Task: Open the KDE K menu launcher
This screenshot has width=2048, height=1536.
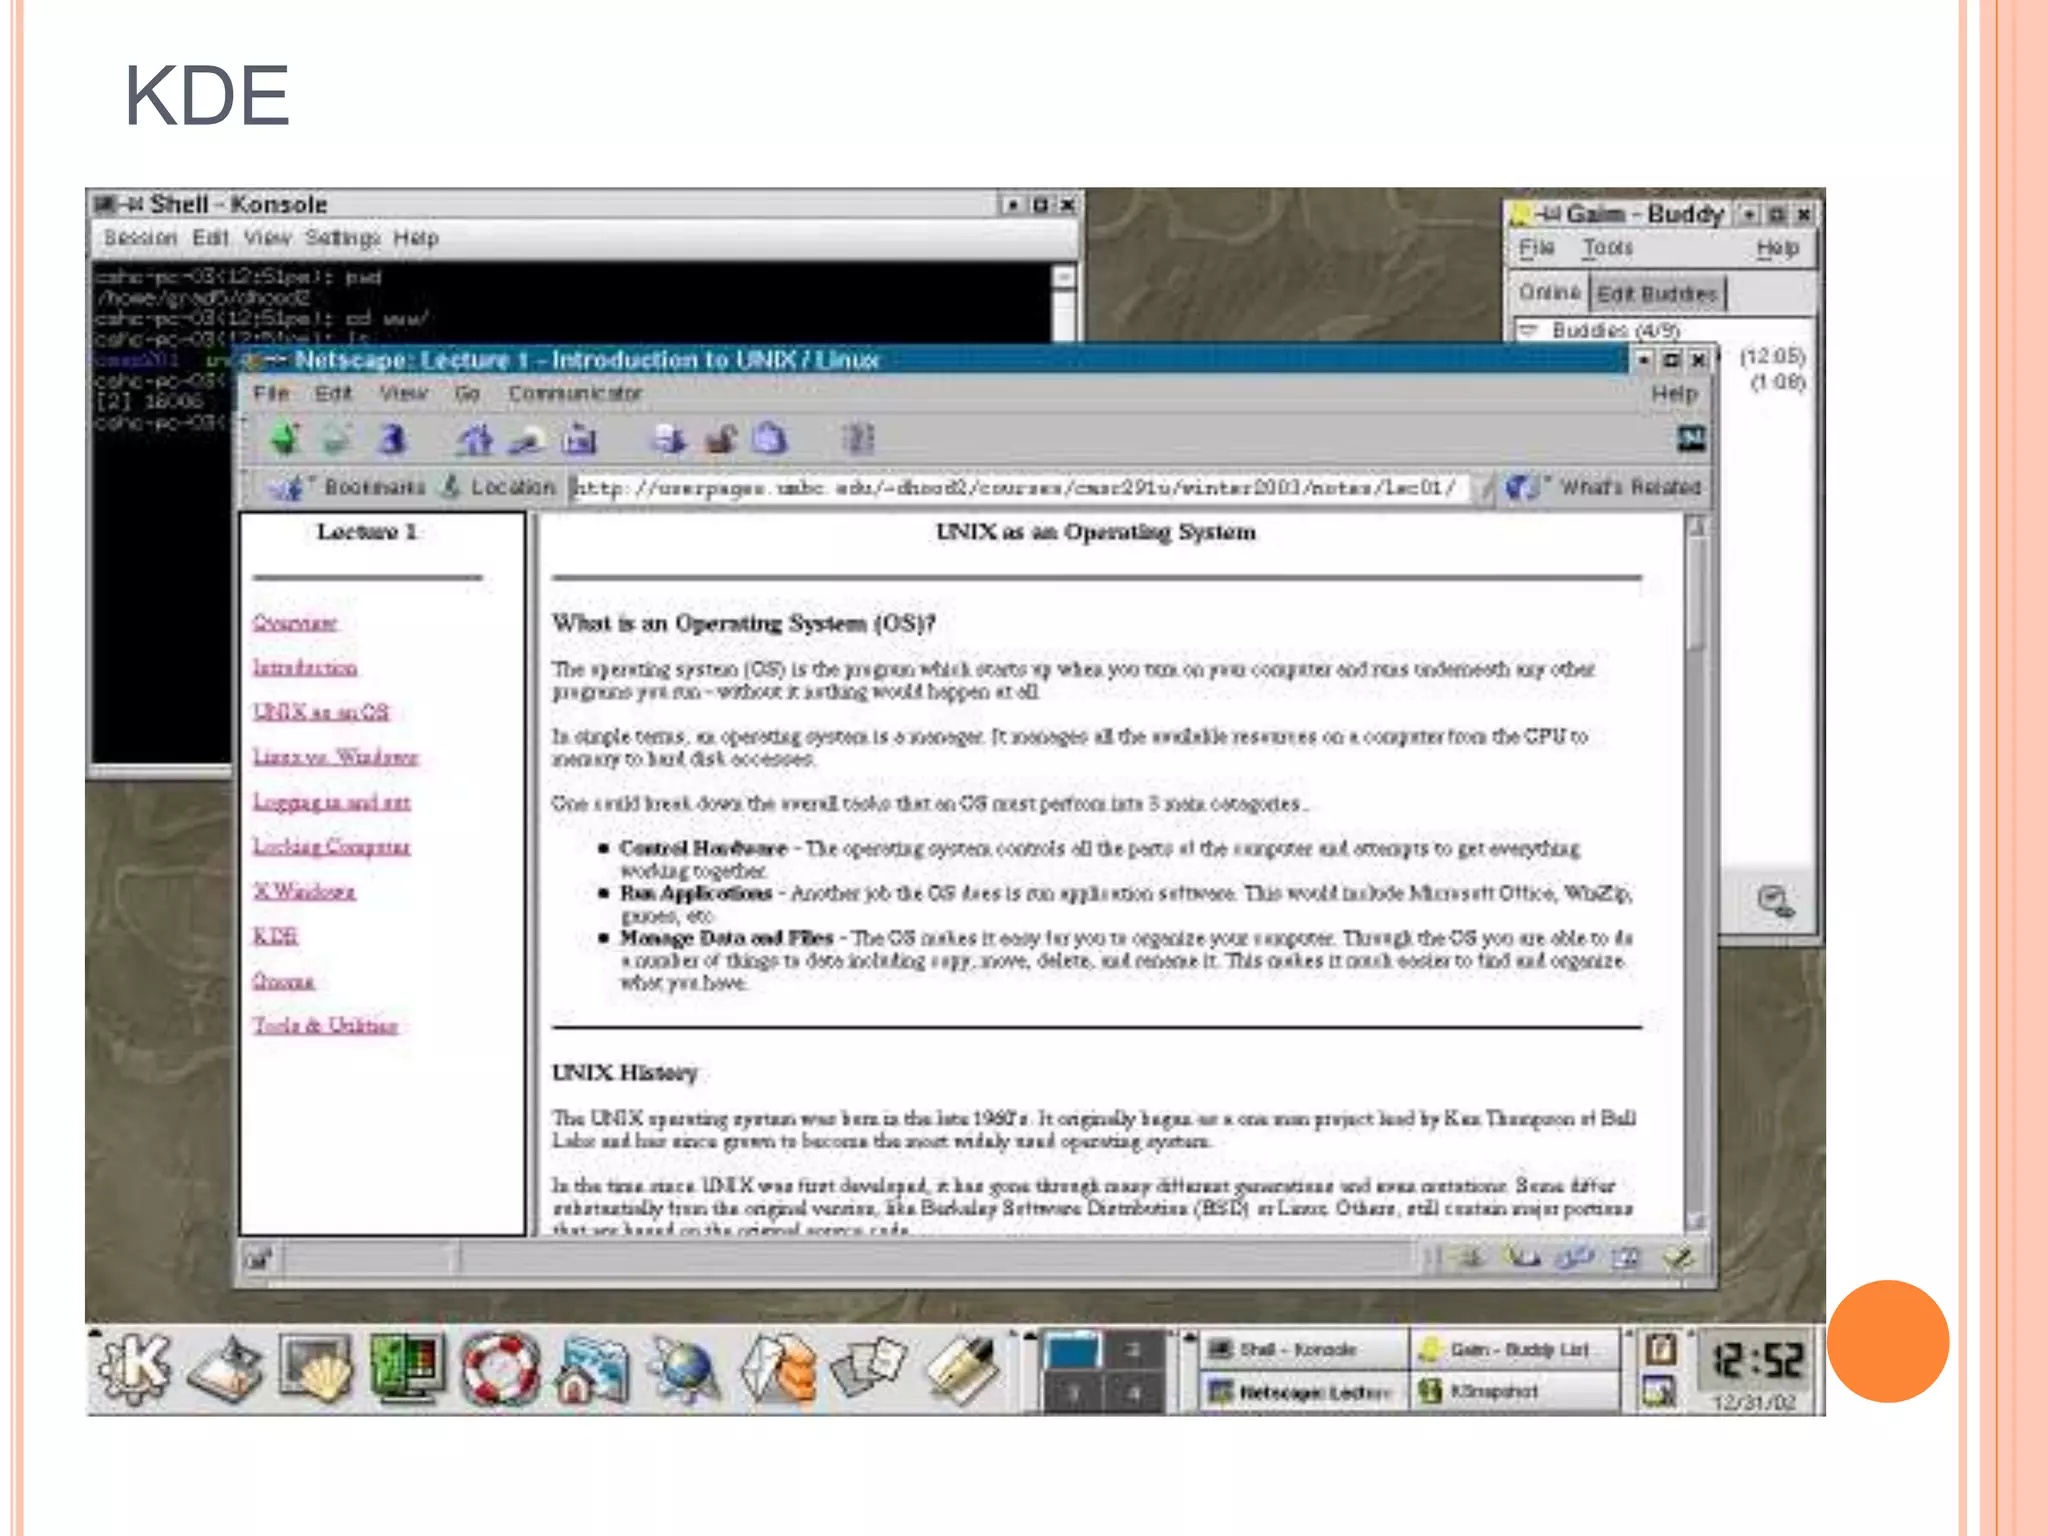Action: tap(135, 1368)
